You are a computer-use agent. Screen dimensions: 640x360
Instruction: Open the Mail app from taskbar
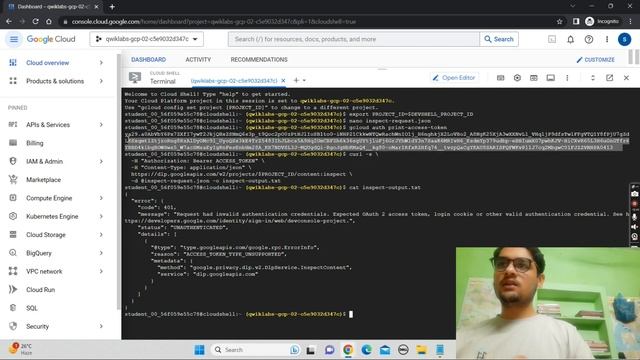click(384, 350)
